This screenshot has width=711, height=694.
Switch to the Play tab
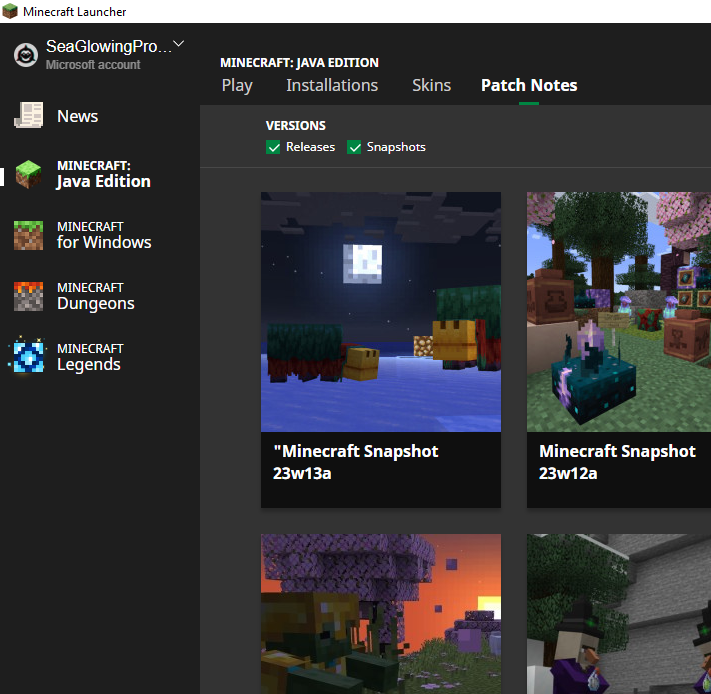(x=237, y=85)
